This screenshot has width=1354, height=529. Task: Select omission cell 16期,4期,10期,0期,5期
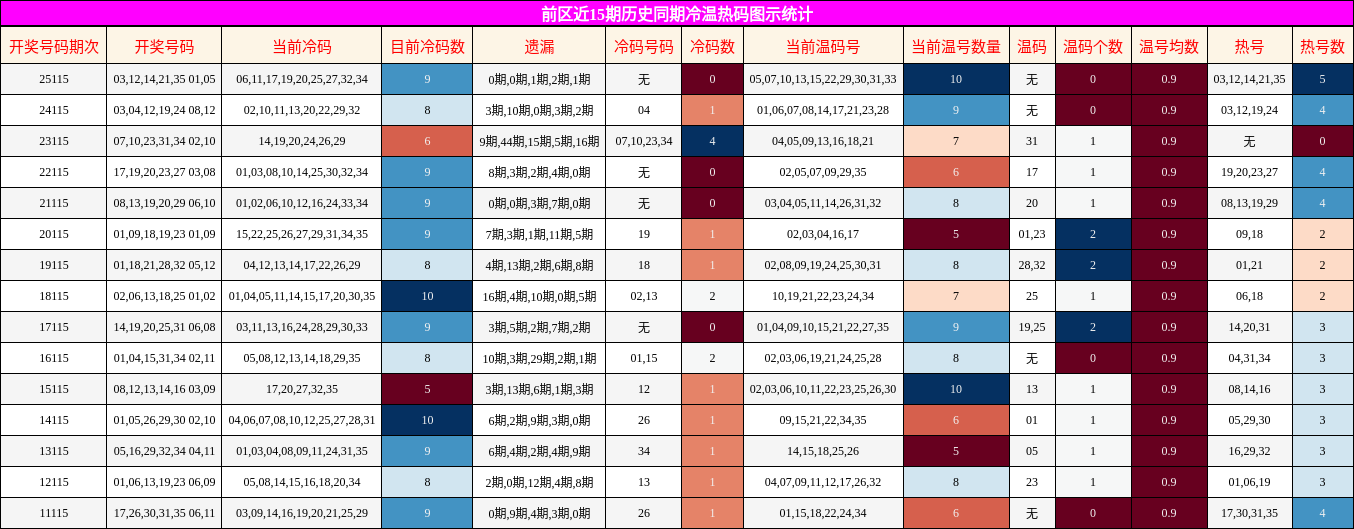click(x=539, y=296)
